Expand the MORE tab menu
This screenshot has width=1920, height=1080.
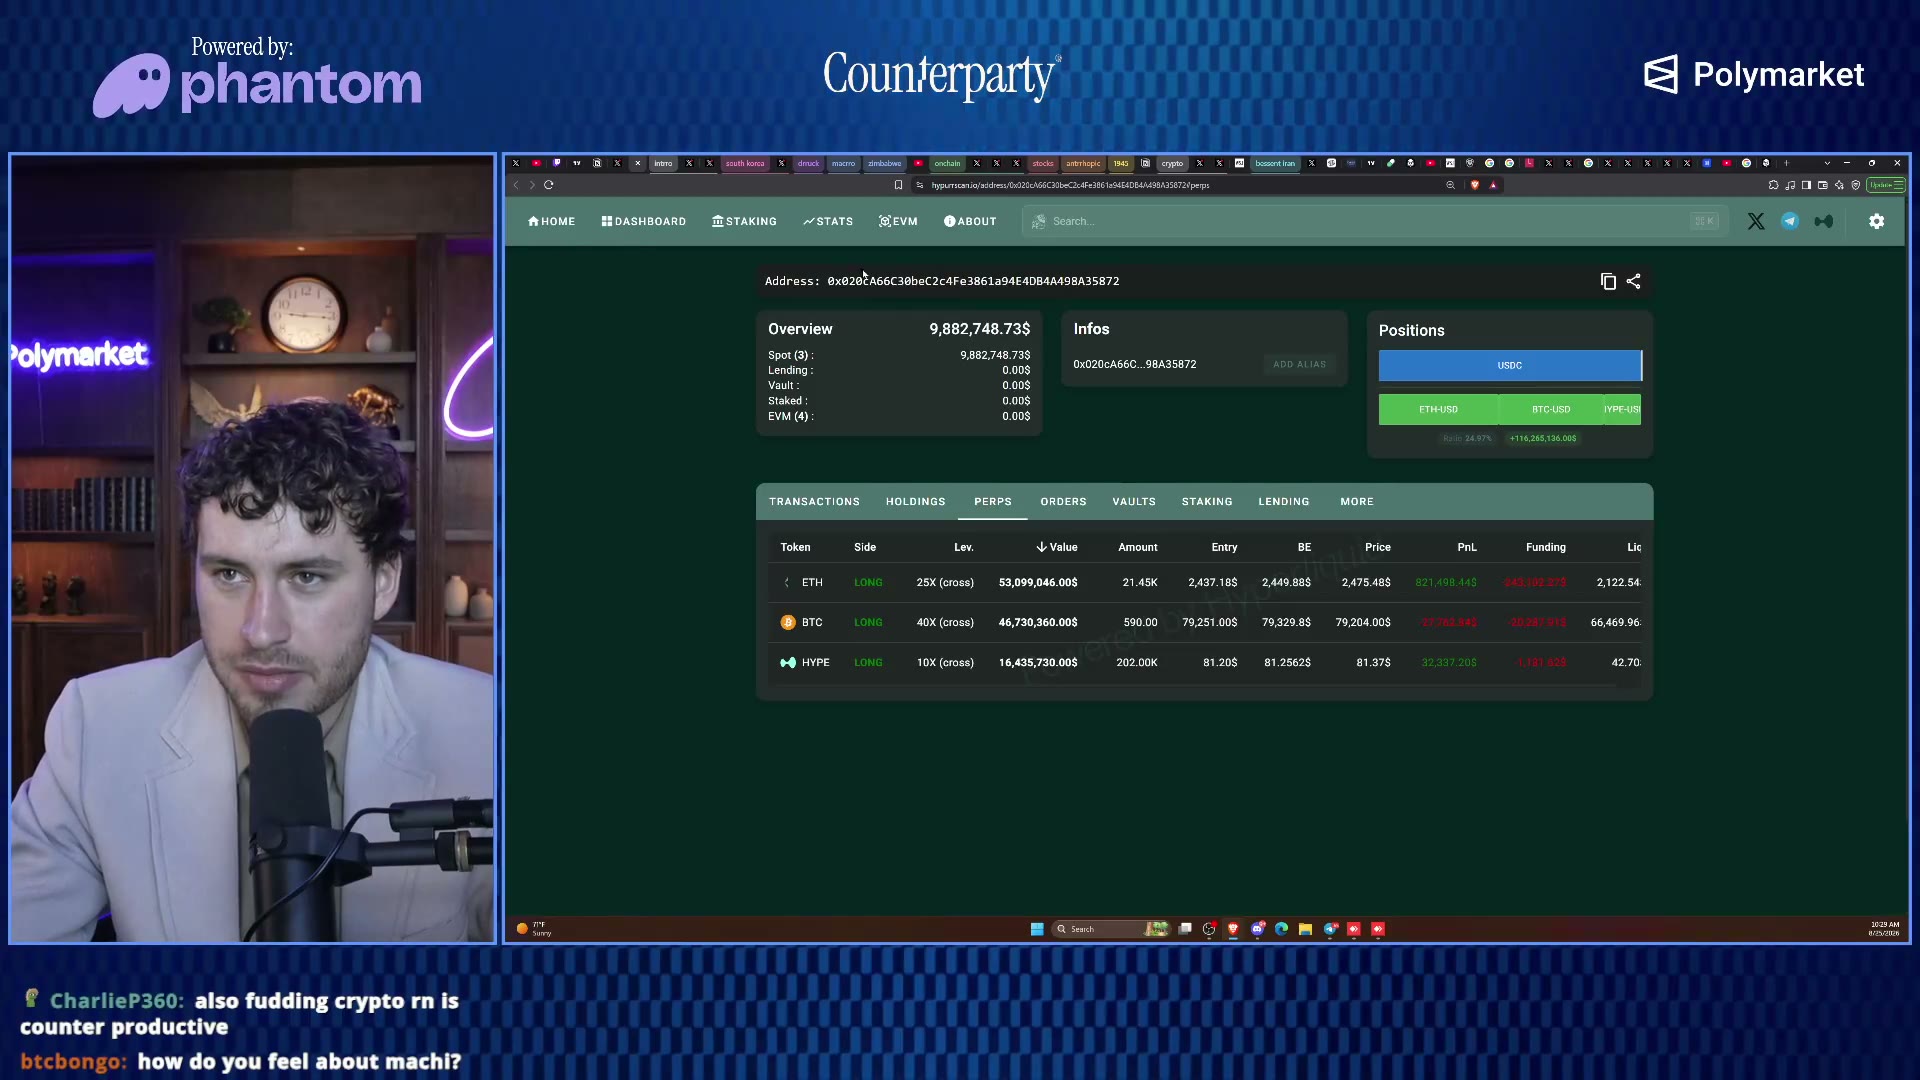(x=1357, y=502)
